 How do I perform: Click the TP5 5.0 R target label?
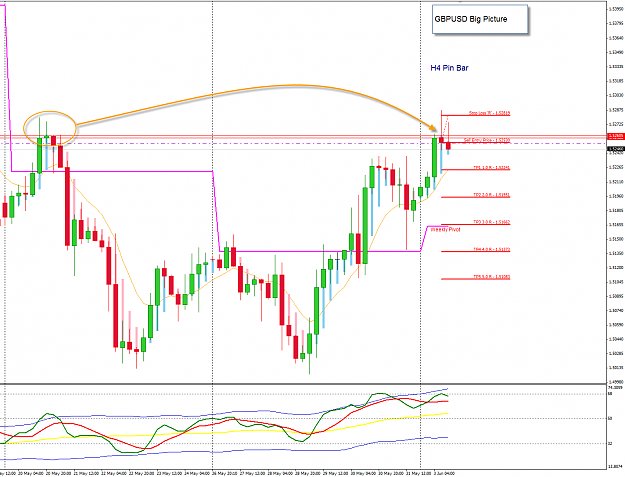point(491,277)
